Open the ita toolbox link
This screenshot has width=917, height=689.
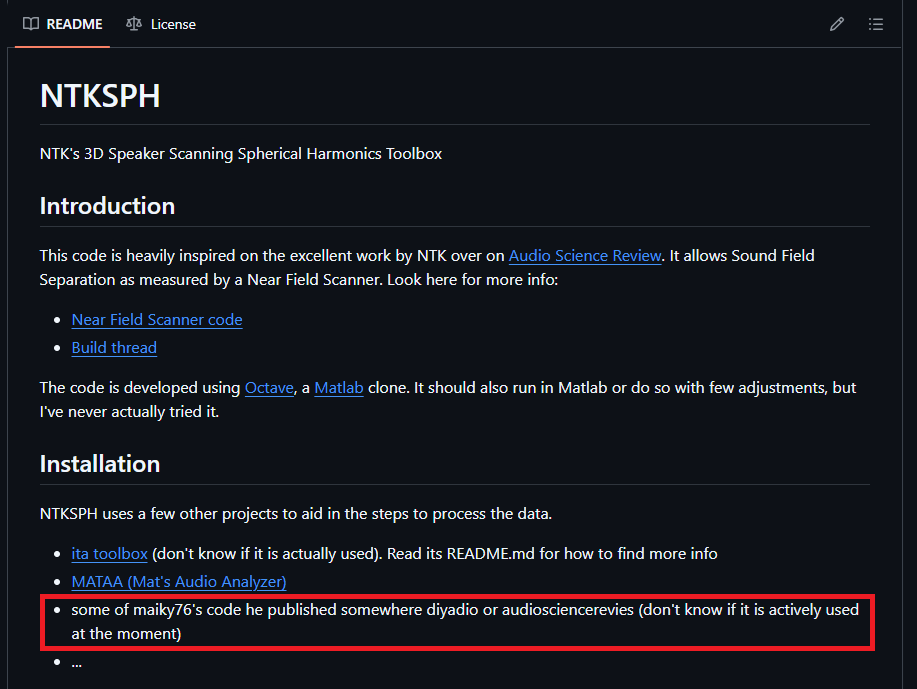109,553
